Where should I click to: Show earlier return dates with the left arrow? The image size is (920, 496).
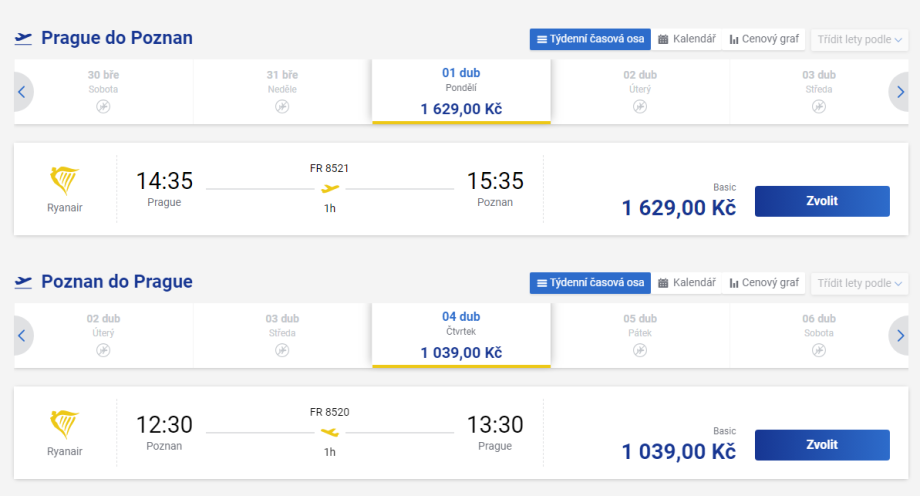pos(21,336)
